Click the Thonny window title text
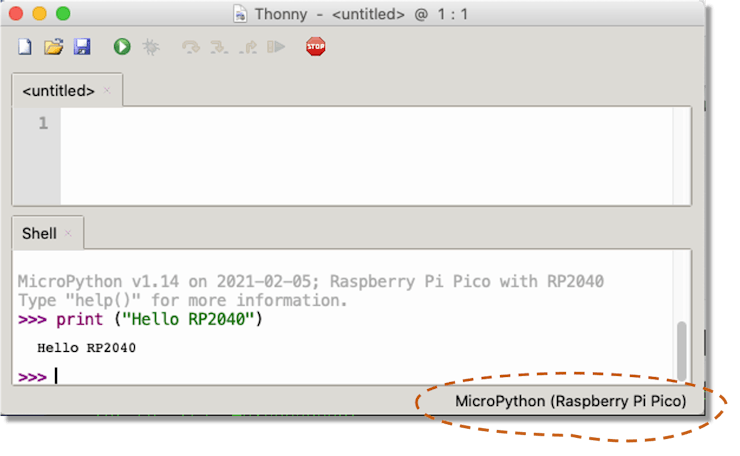The image size is (740, 456). point(361,14)
